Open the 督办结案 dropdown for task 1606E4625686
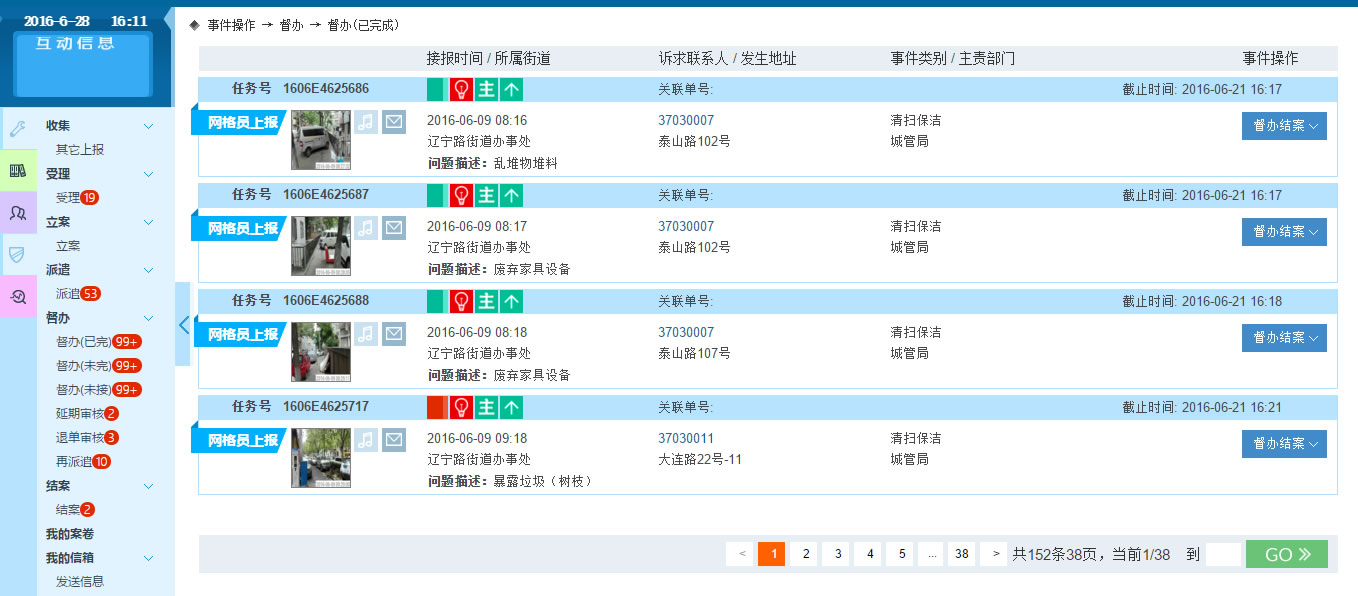Viewport: 1358px width, 596px height. click(1284, 126)
